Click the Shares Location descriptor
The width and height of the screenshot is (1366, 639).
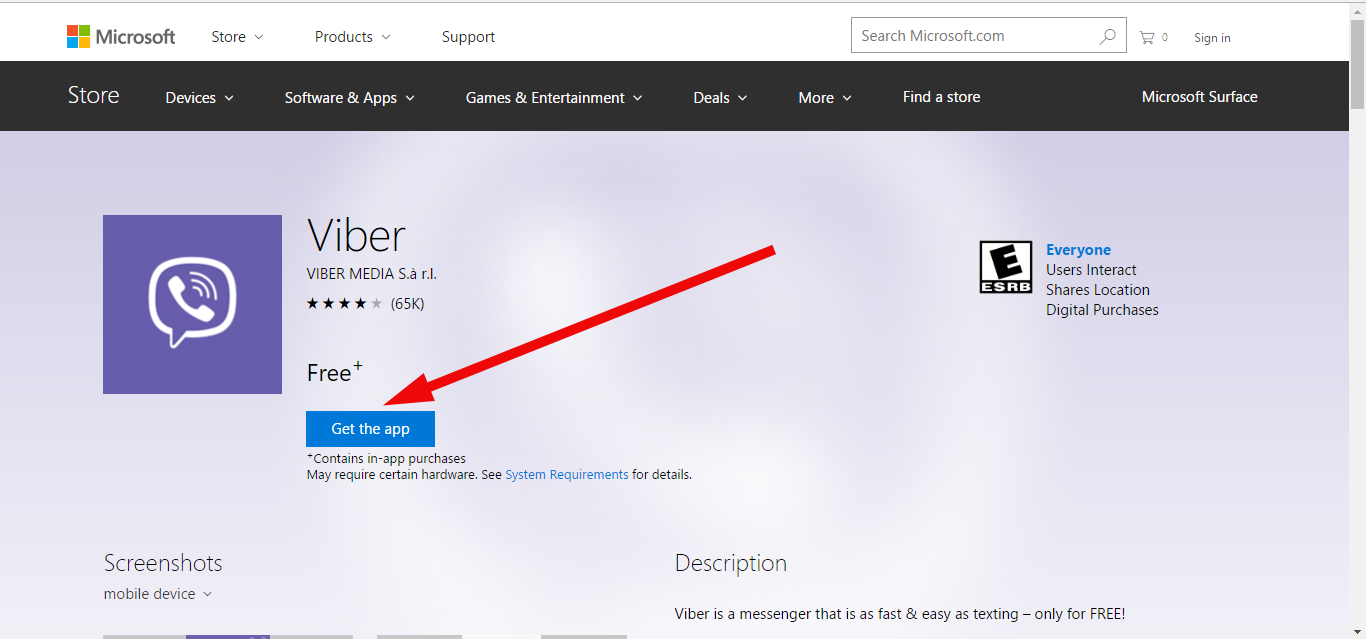pos(1098,290)
